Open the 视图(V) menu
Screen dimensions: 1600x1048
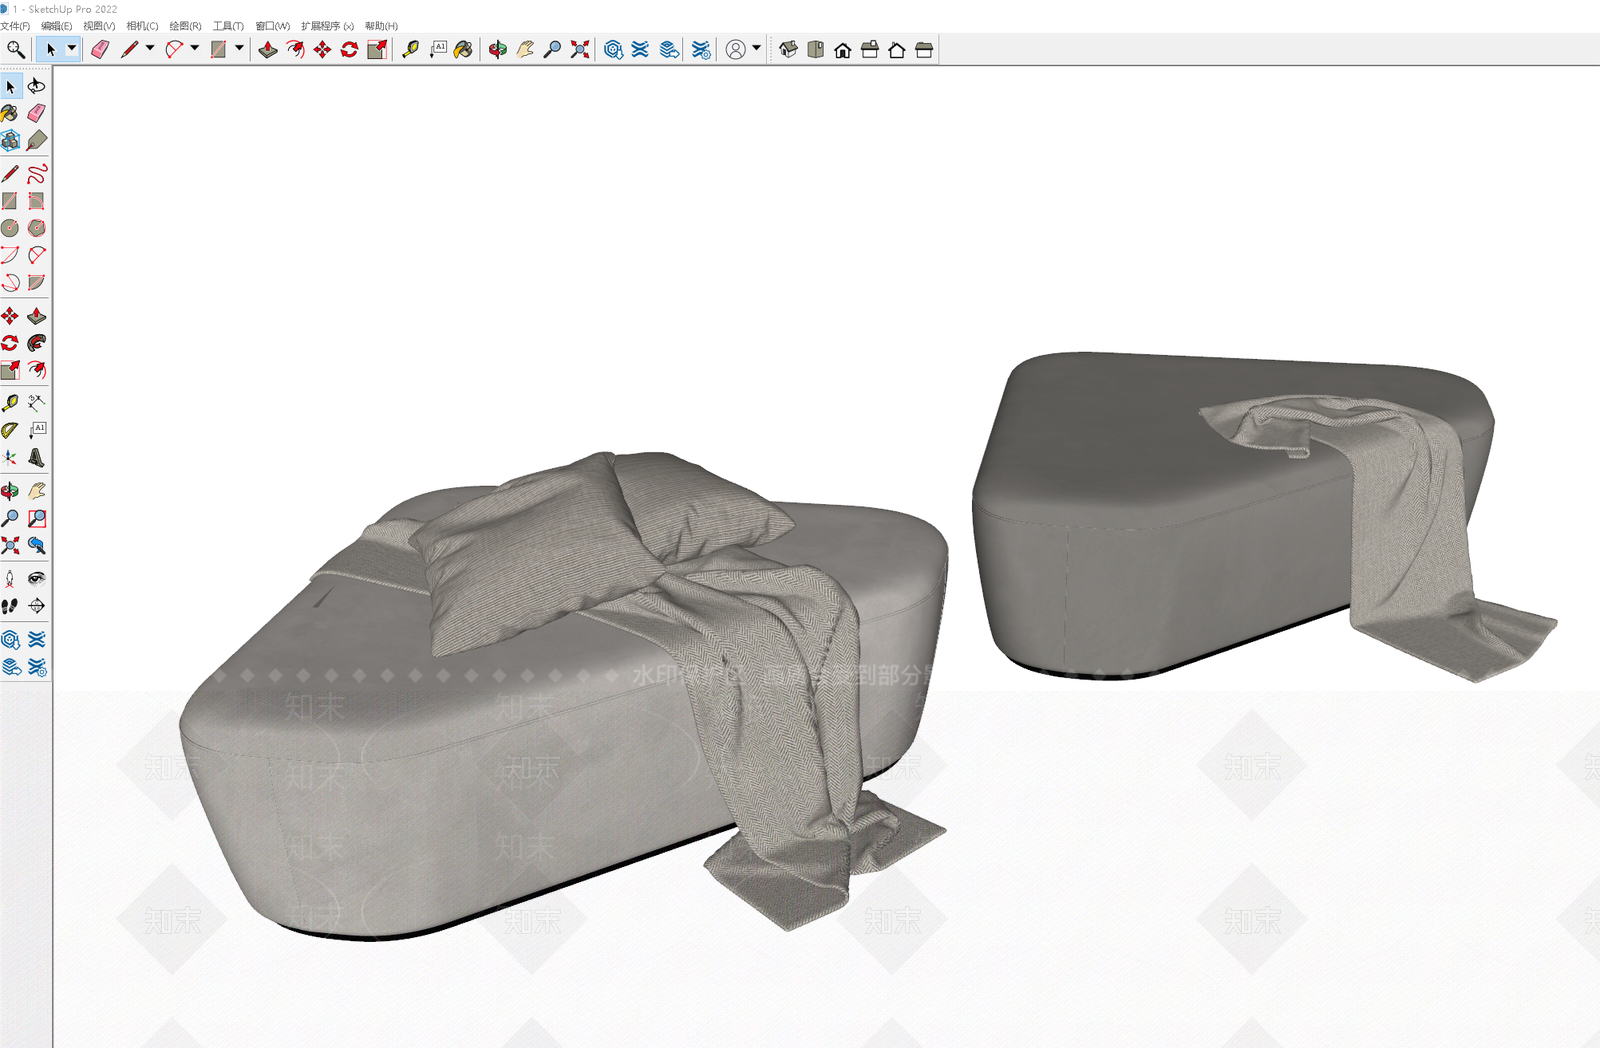[99, 26]
